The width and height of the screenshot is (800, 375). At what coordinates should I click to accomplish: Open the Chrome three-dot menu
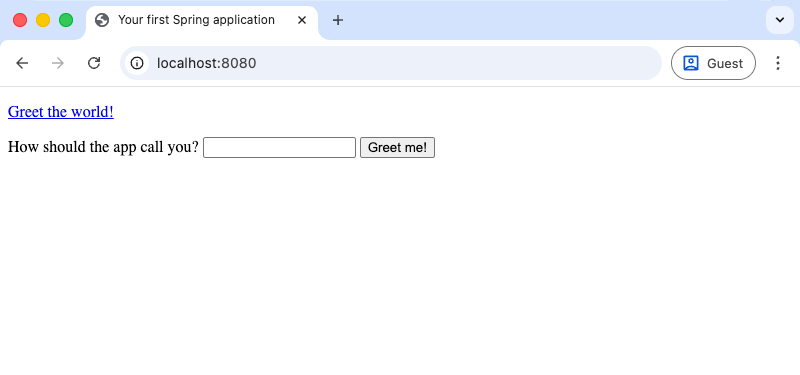(778, 63)
